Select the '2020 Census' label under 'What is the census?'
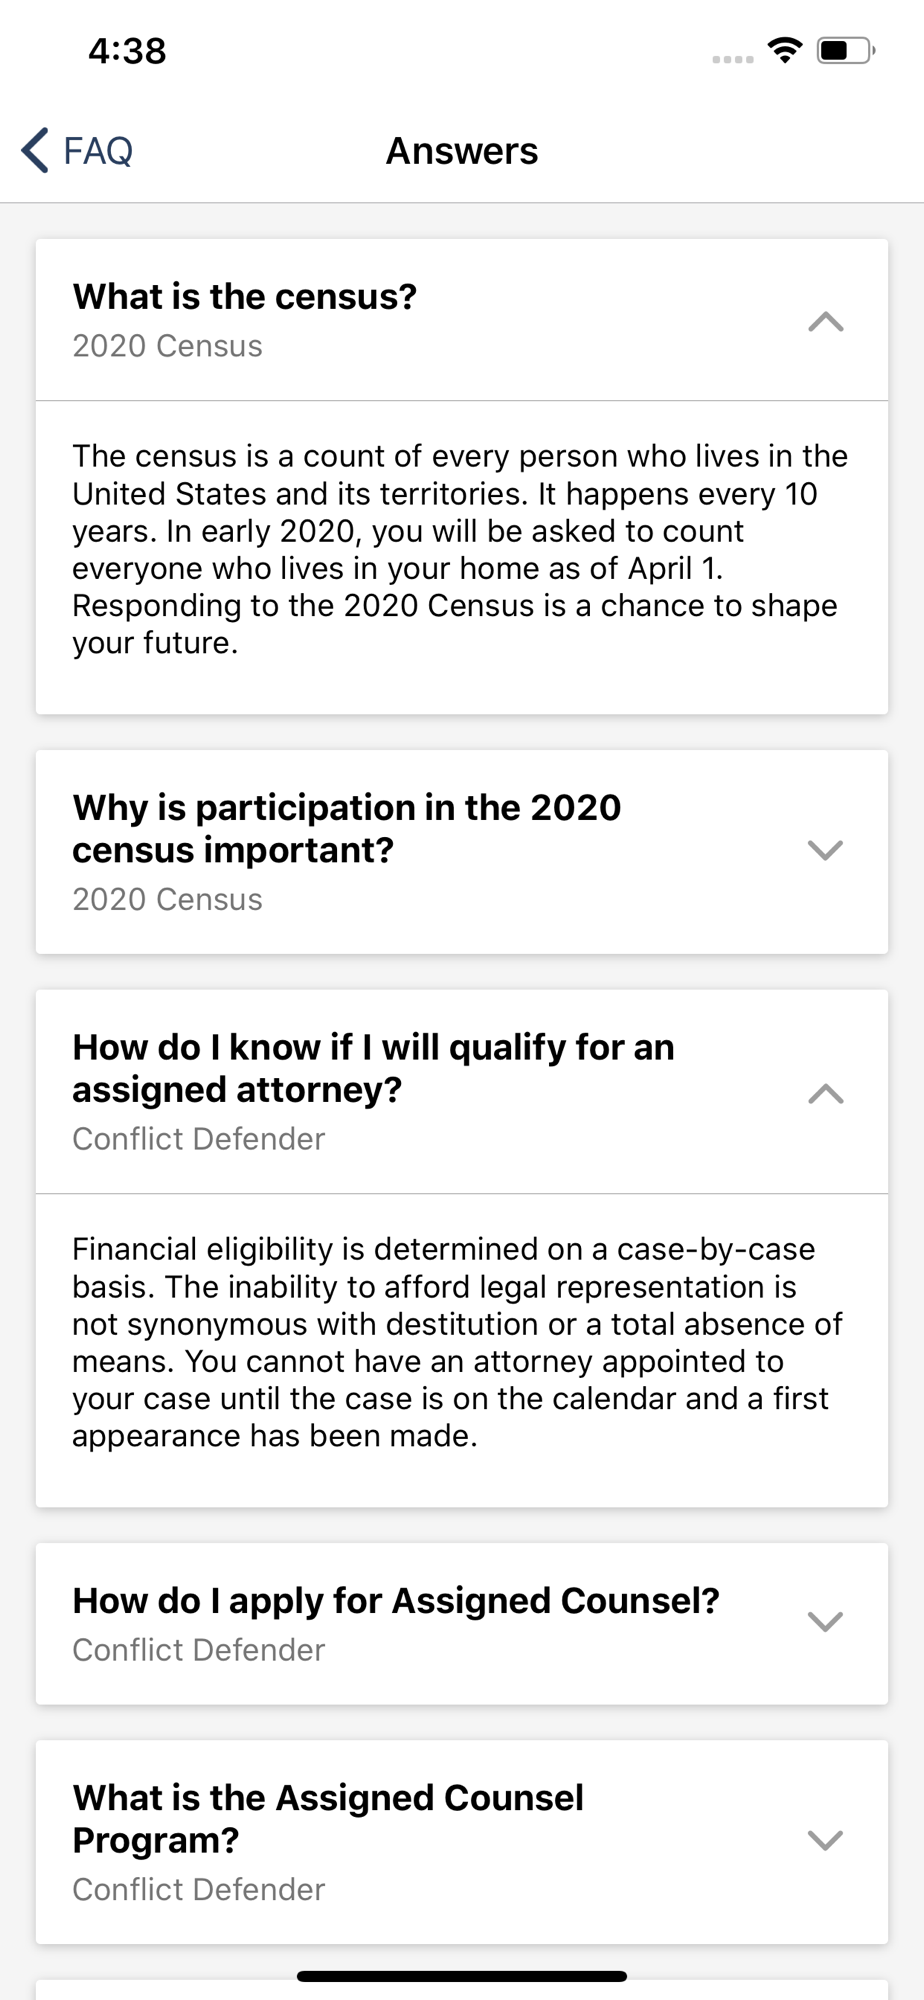This screenshot has width=924, height=2000. 168,346
